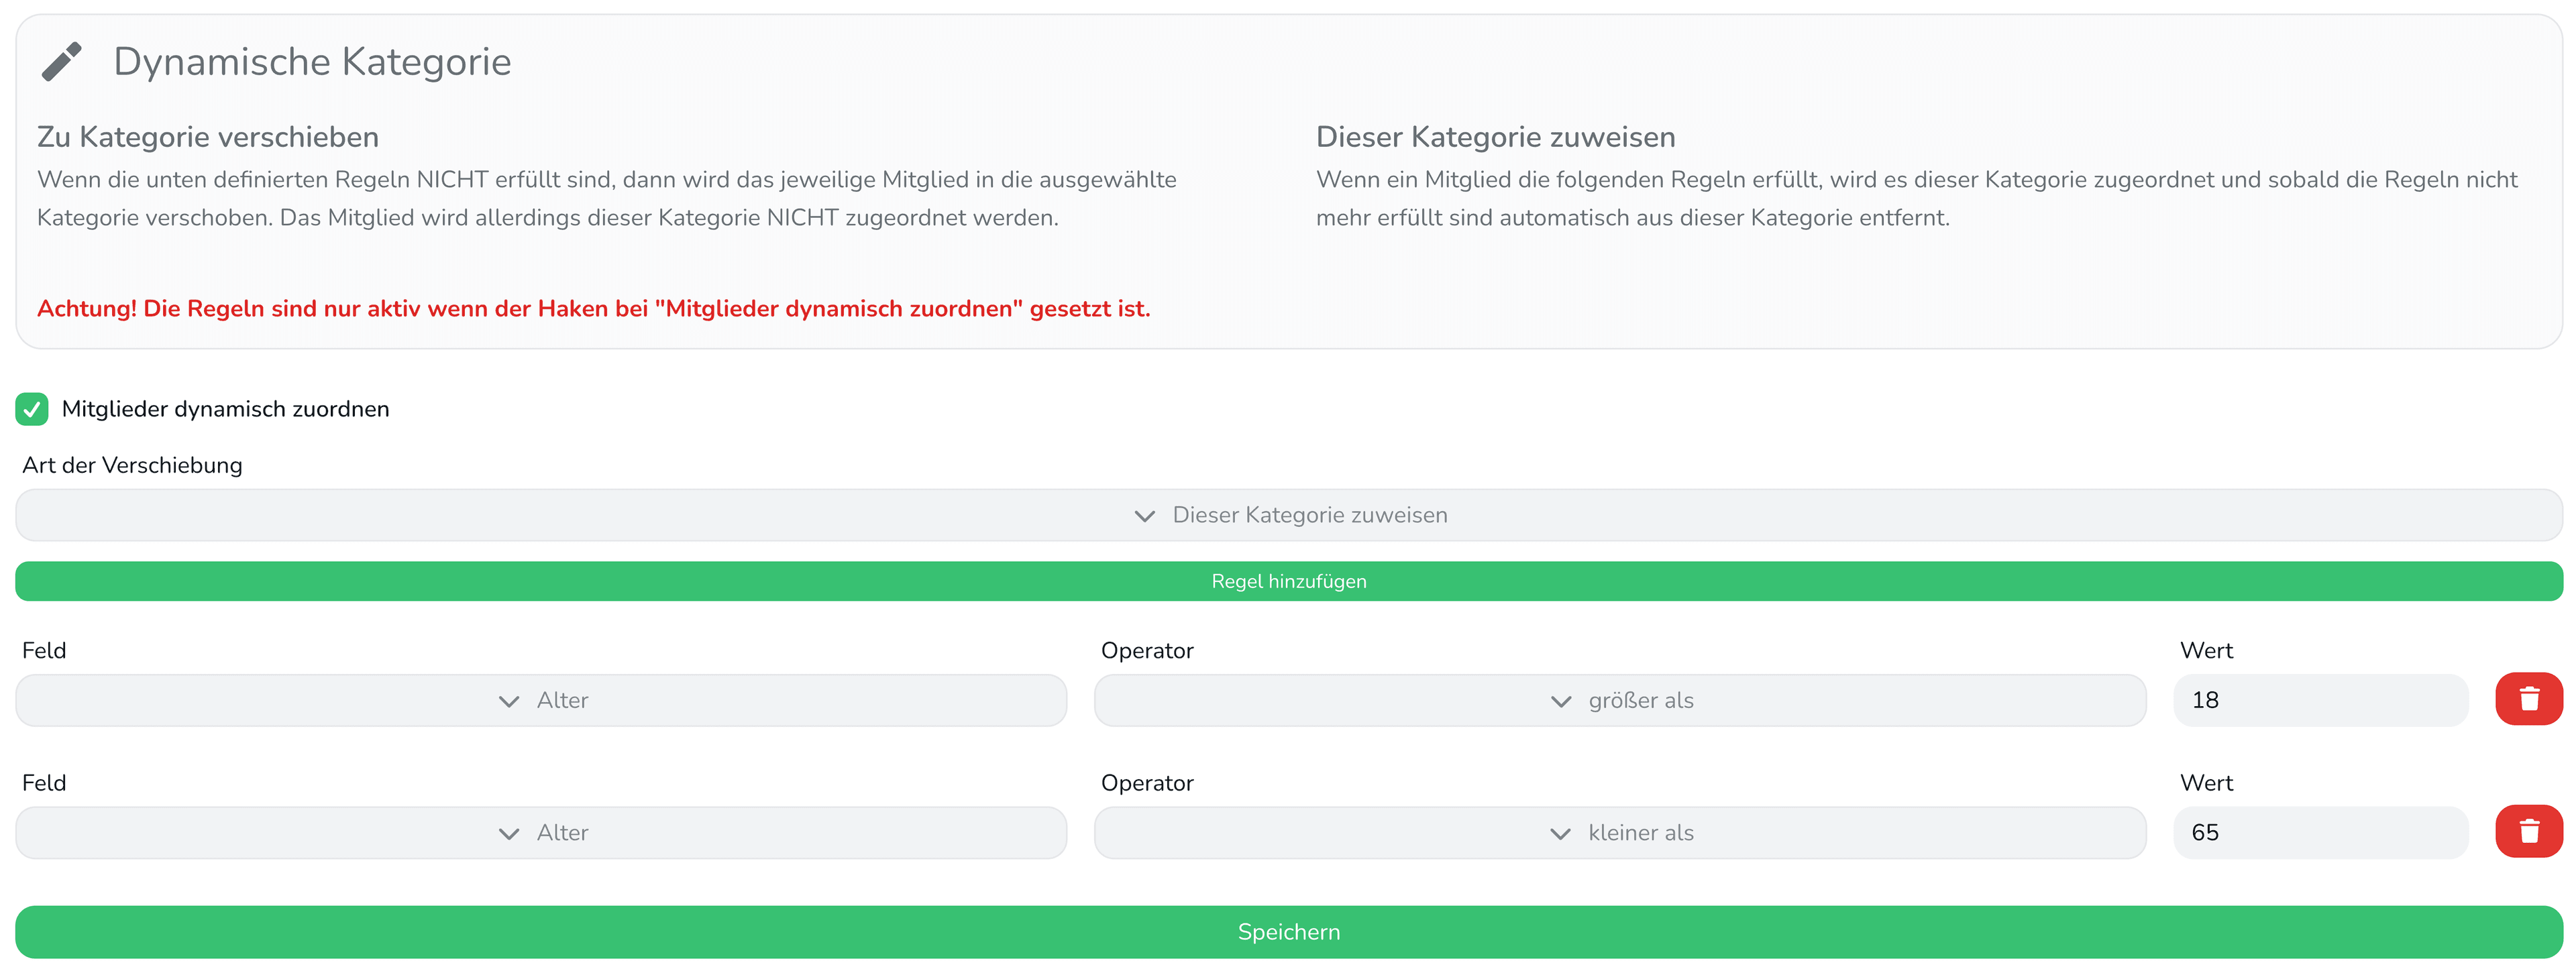This screenshot has width=2576, height=973.
Task: Focus the Wert field containing 65
Action: pos(2320,833)
